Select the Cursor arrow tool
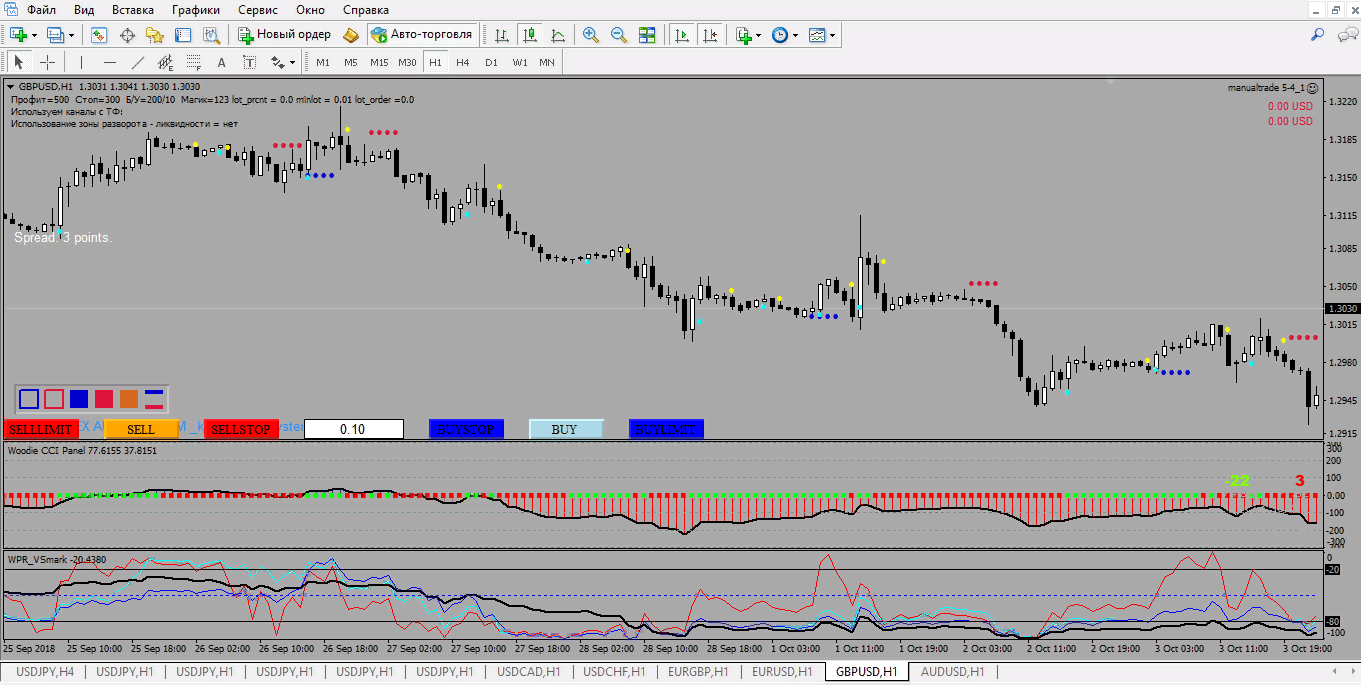This screenshot has width=1361, height=685. point(19,62)
